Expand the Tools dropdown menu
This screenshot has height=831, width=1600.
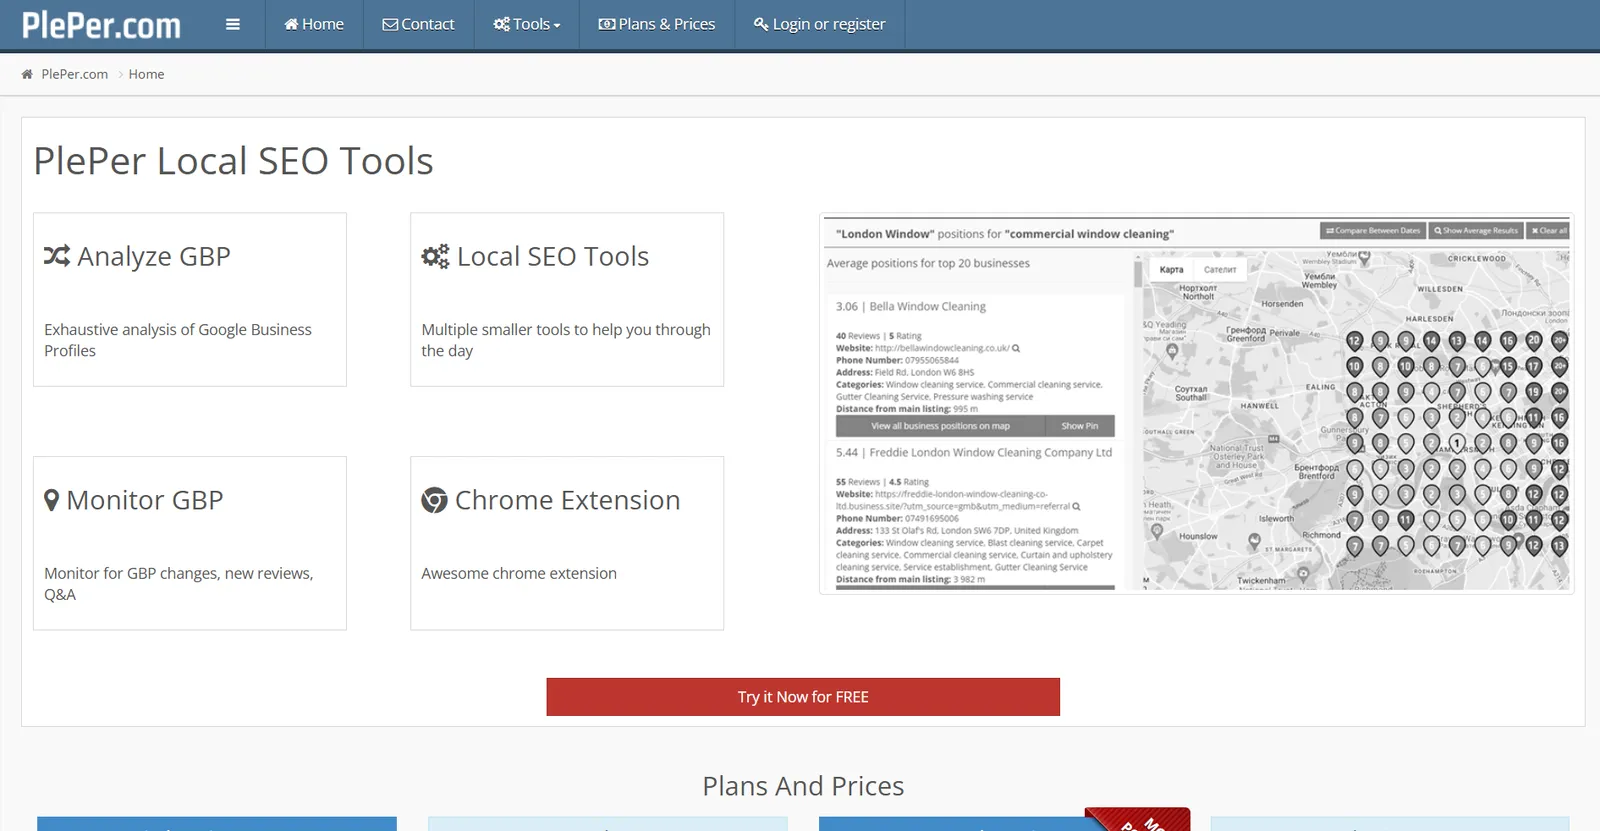pyautogui.click(x=526, y=24)
